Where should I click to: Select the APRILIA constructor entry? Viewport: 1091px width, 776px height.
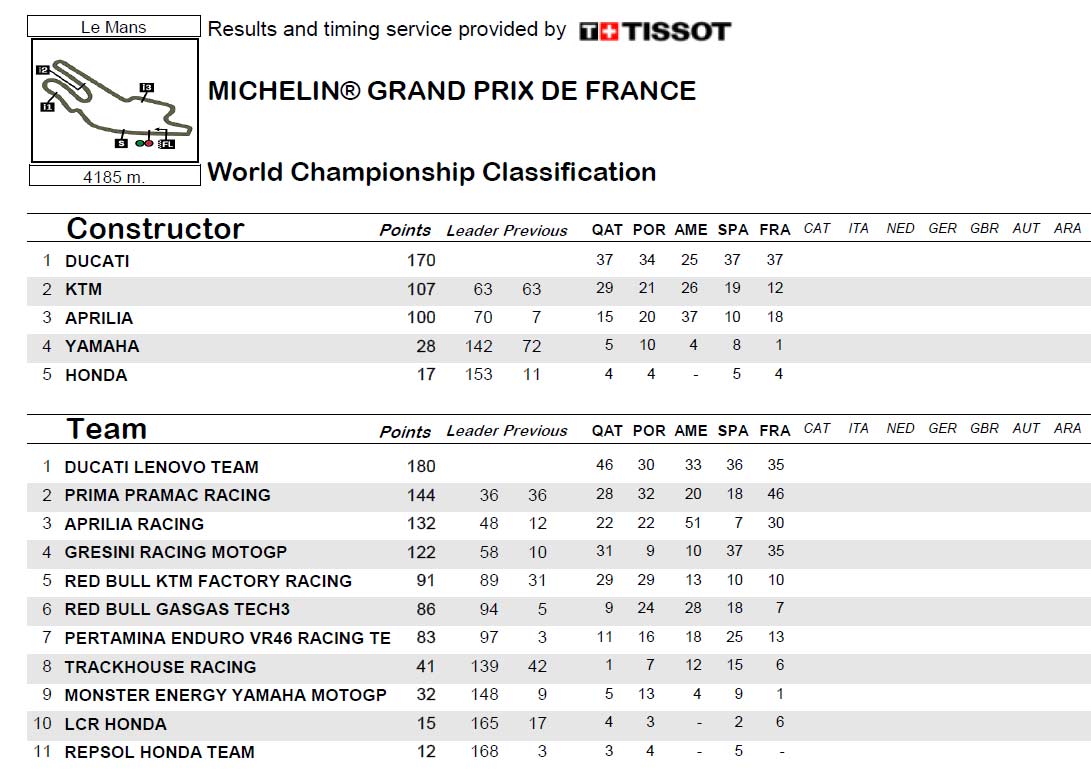[x=559, y=317]
